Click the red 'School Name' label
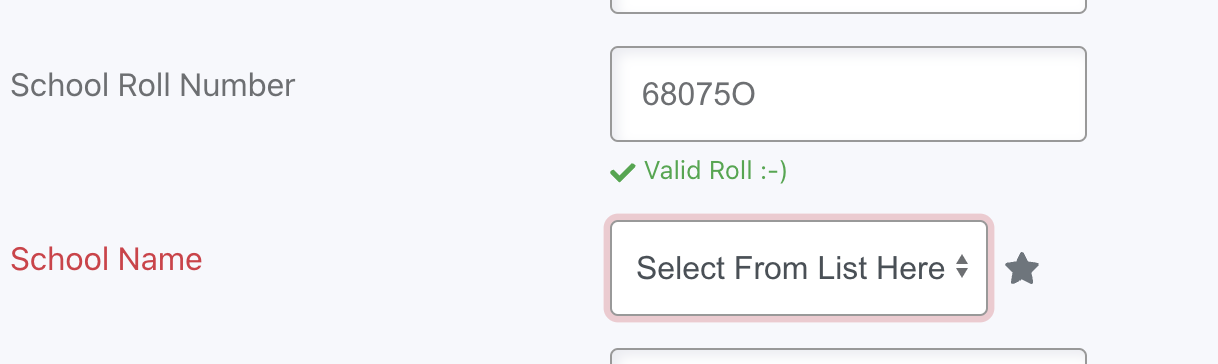Image resolution: width=1218 pixels, height=364 pixels. pos(106,260)
